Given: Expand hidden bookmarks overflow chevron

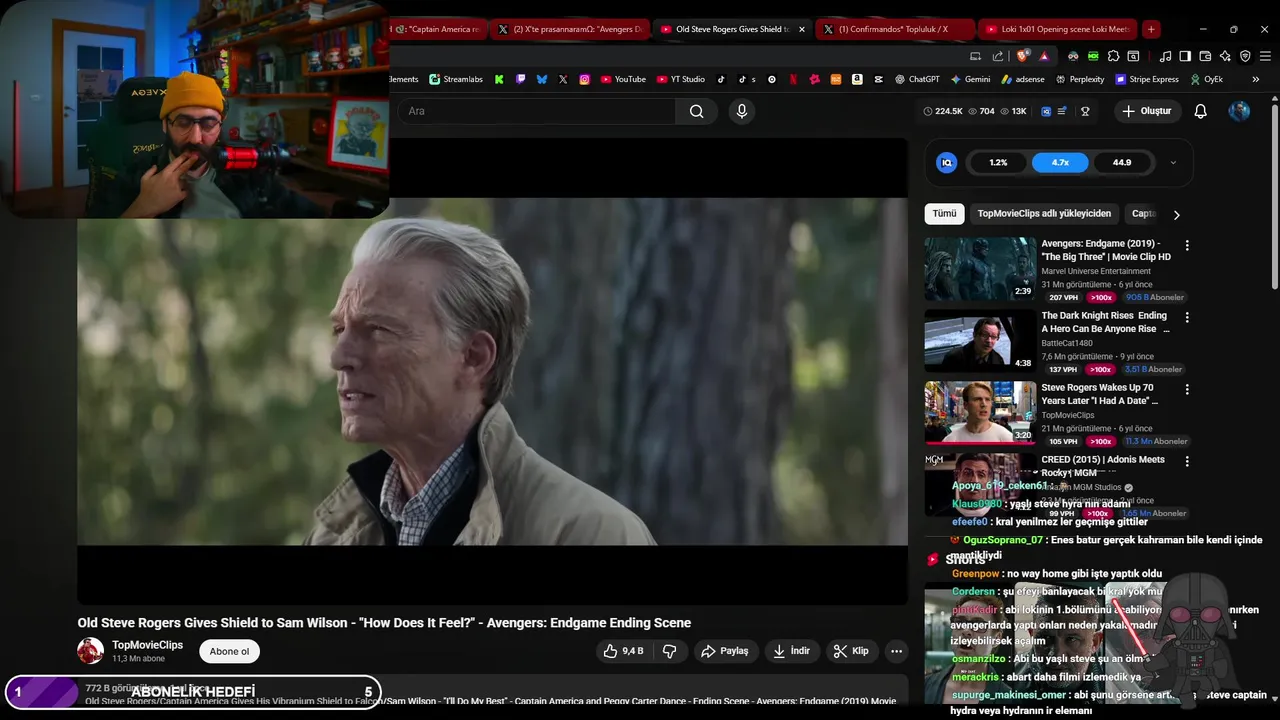Looking at the screenshot, I should 1256,79.
